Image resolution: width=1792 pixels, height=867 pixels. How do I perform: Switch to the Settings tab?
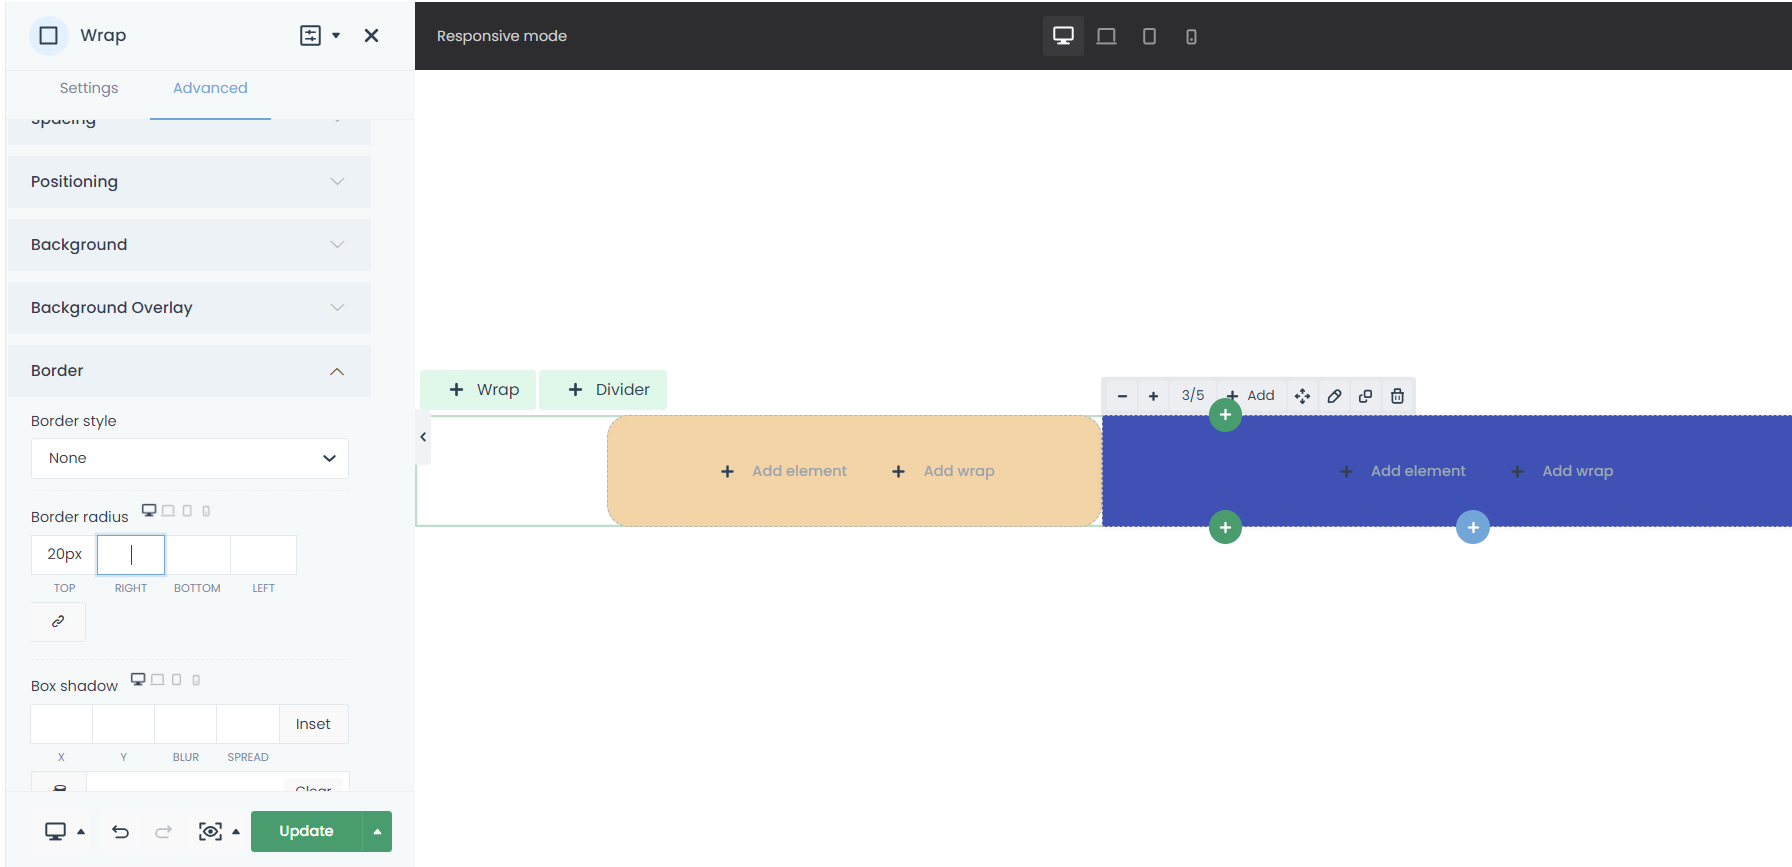coord(89,88)
